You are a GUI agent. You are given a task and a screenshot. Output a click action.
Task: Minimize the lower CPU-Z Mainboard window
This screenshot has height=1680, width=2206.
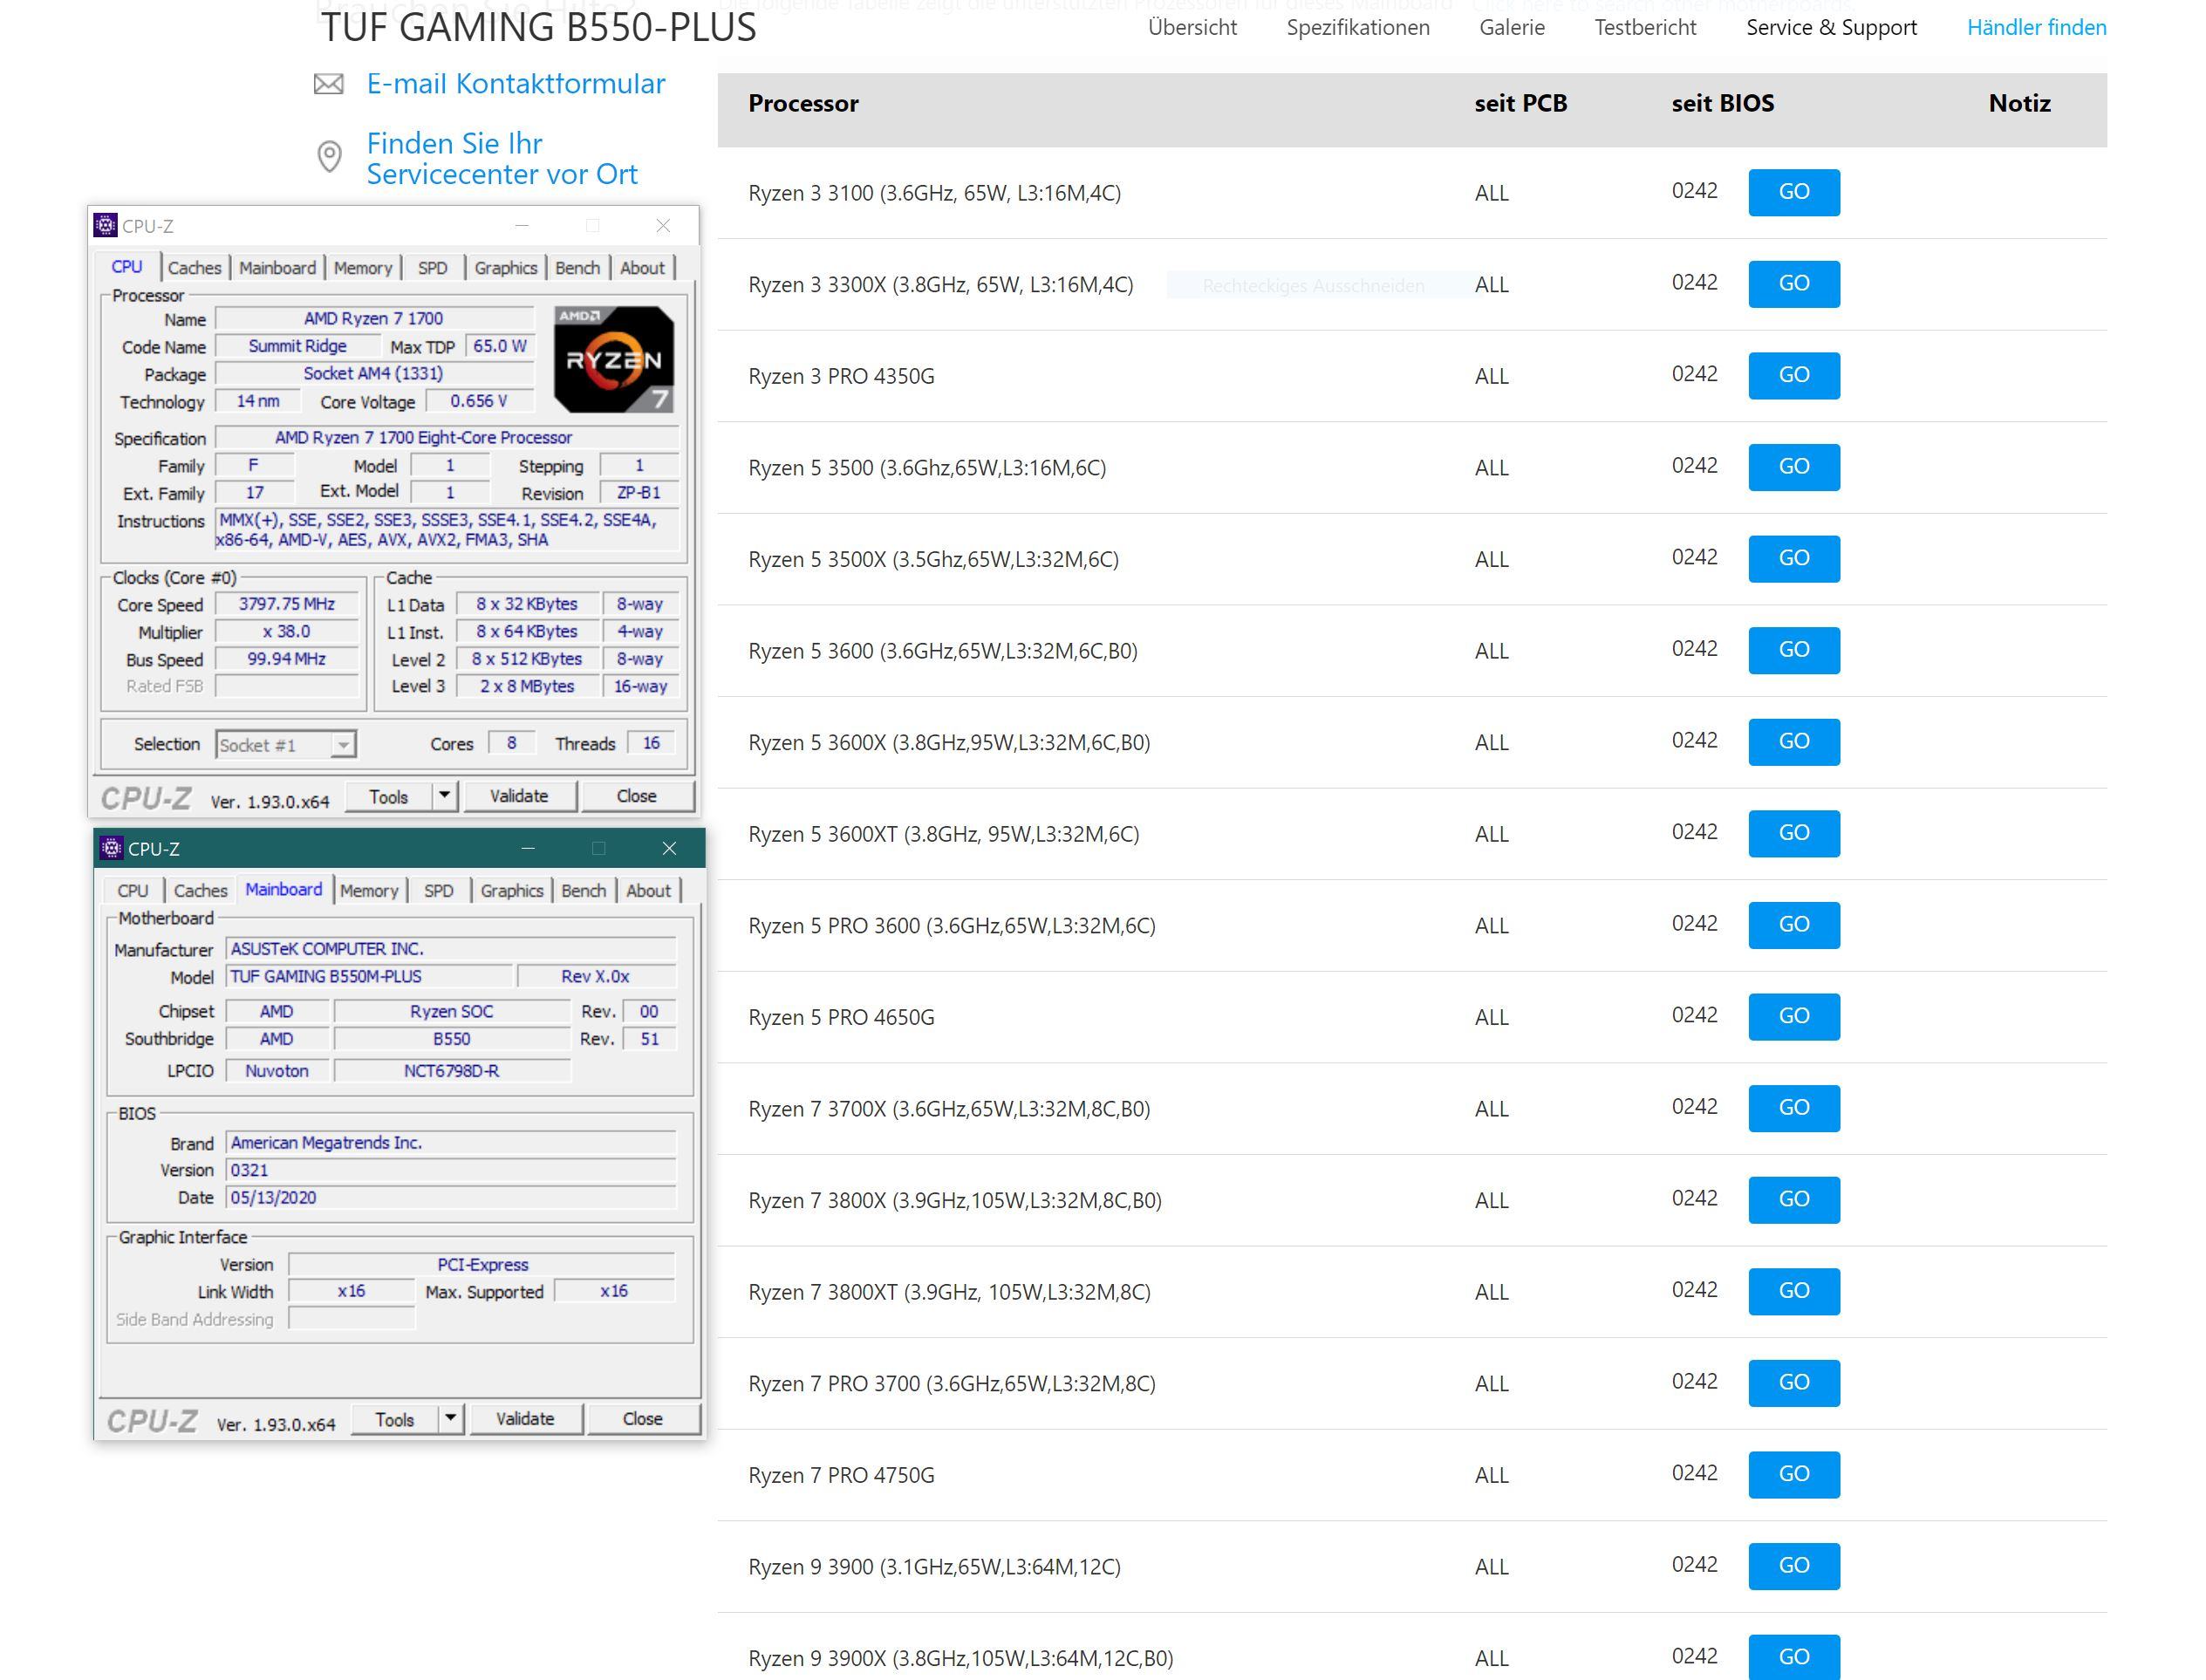(x=528, y=848)
